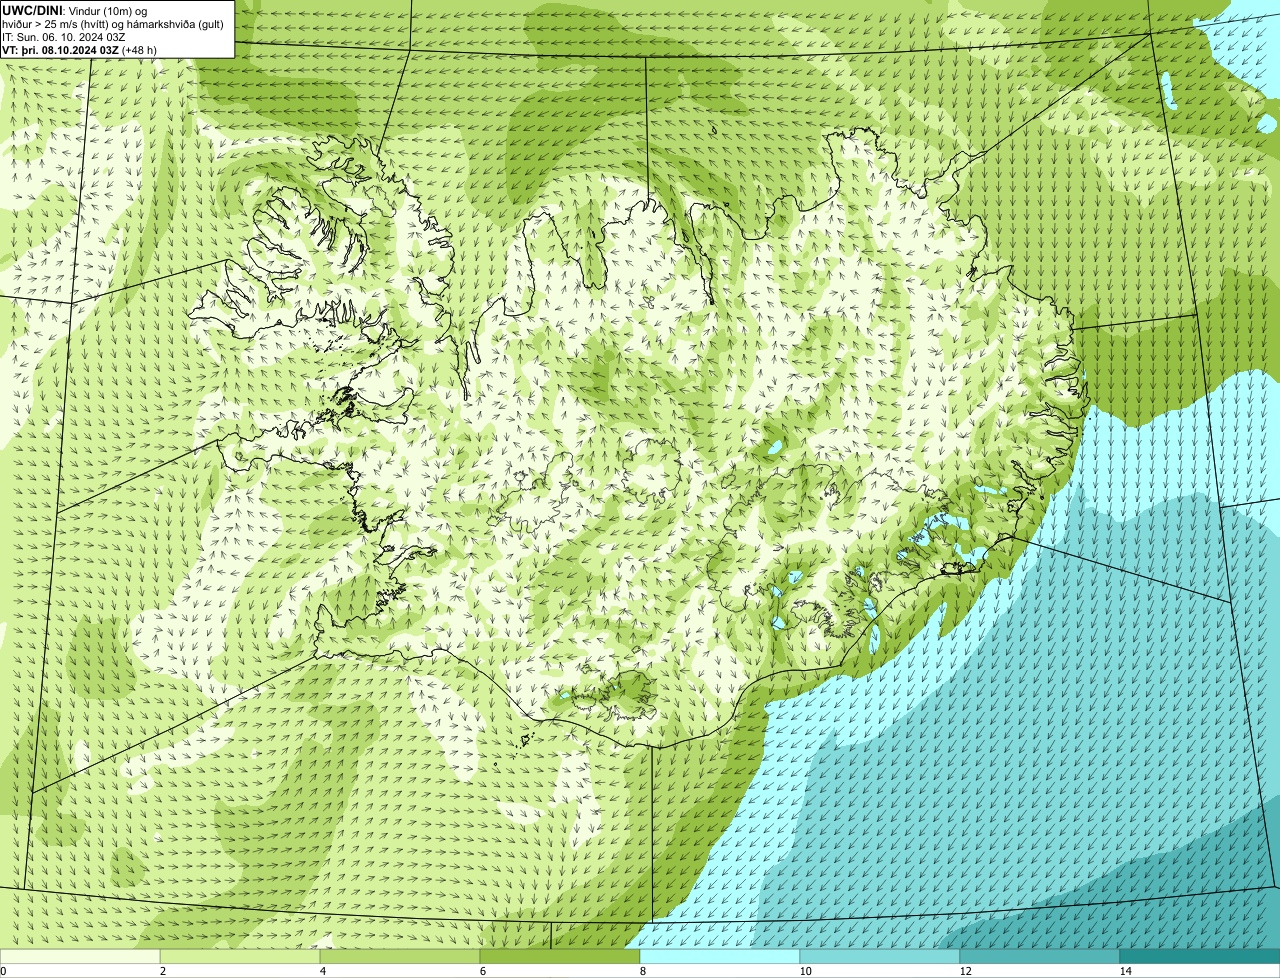
Task: Click the legend scale label "4"
Action: click(x=322, y=971)
